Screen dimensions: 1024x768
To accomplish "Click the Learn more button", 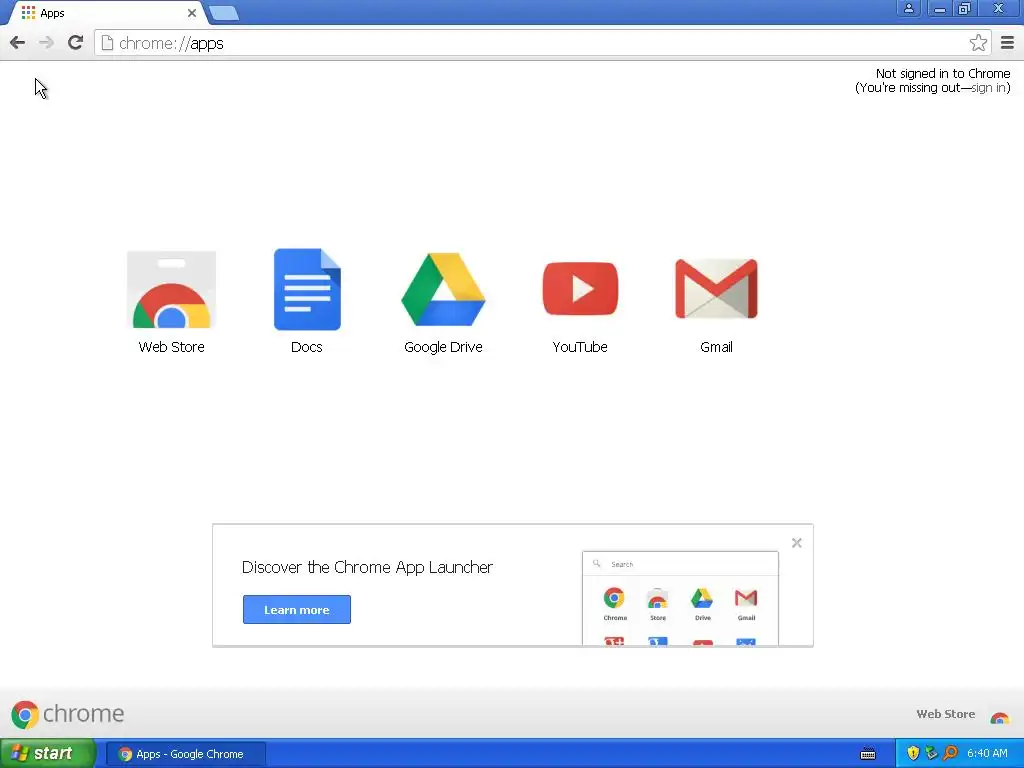I will [296, 609].
